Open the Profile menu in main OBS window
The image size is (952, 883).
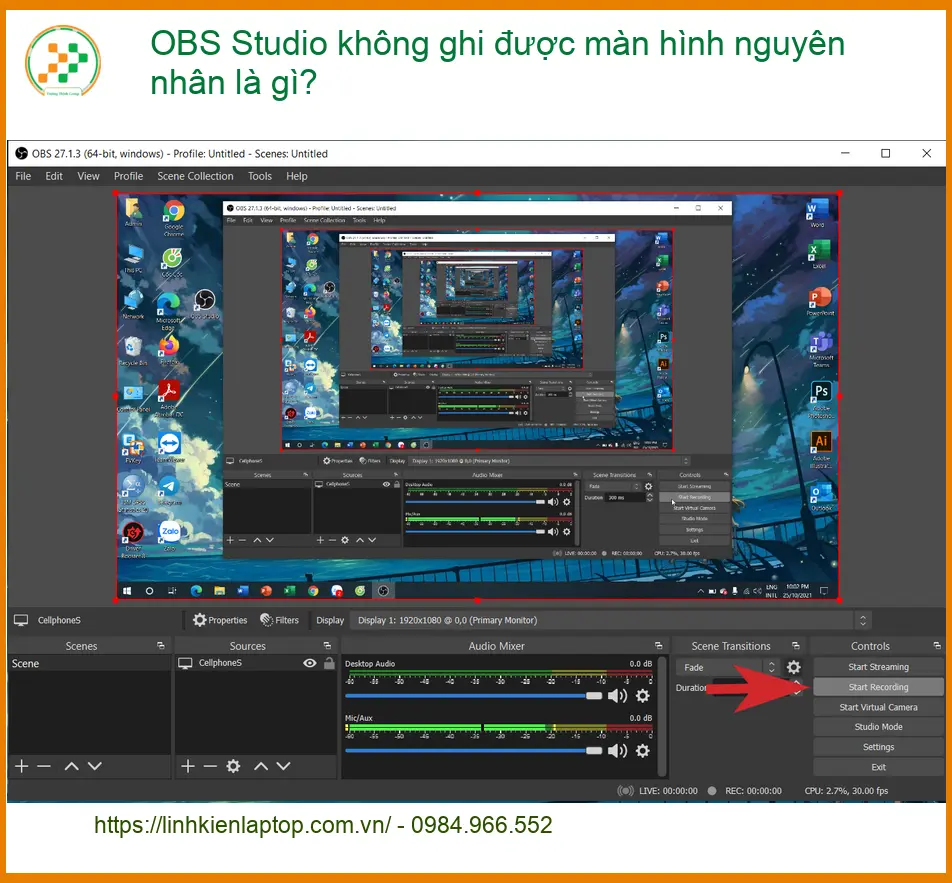pyautogui.click(x=129, y=176)
